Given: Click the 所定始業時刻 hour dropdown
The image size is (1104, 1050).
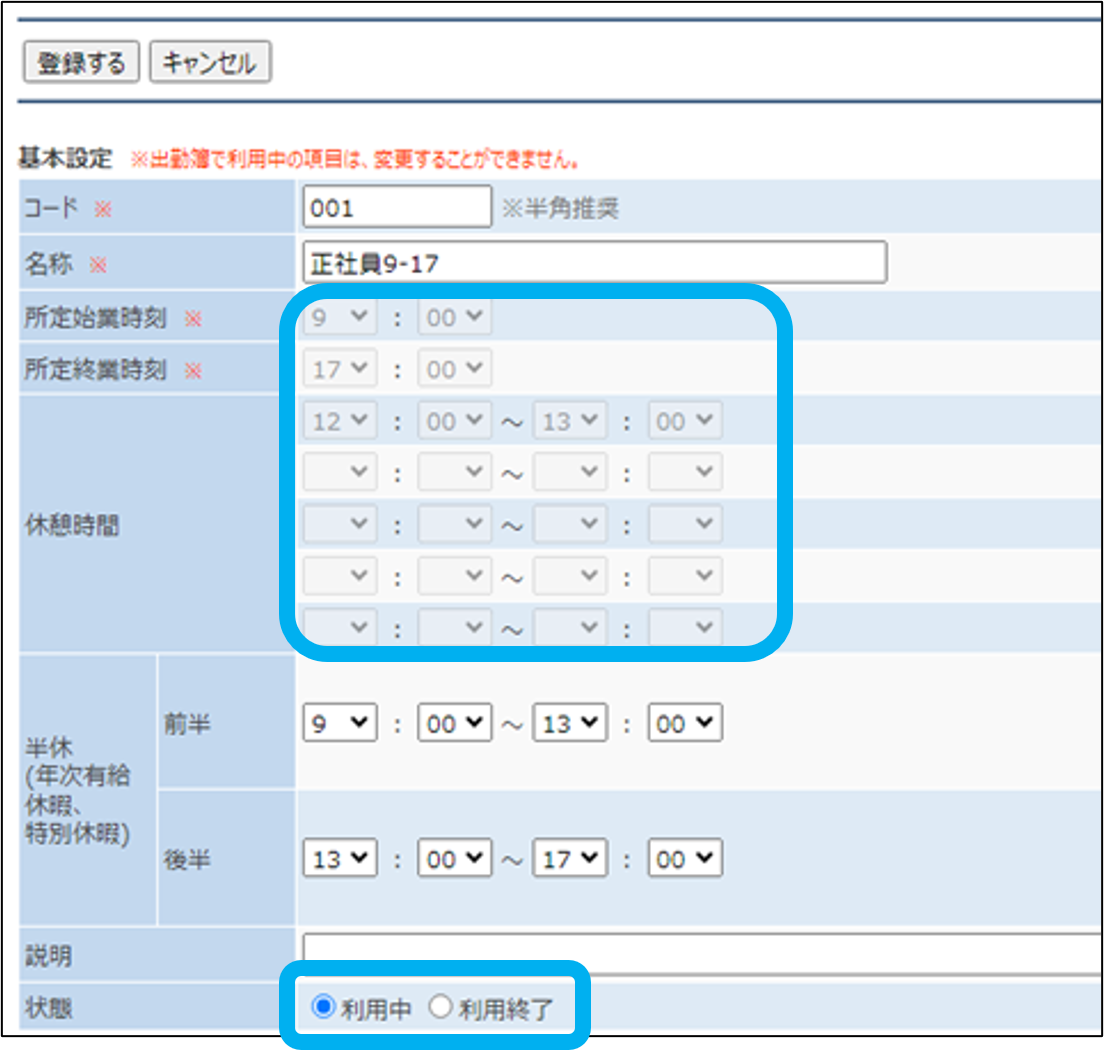Looking at the screenshot, I should point(339,318).
